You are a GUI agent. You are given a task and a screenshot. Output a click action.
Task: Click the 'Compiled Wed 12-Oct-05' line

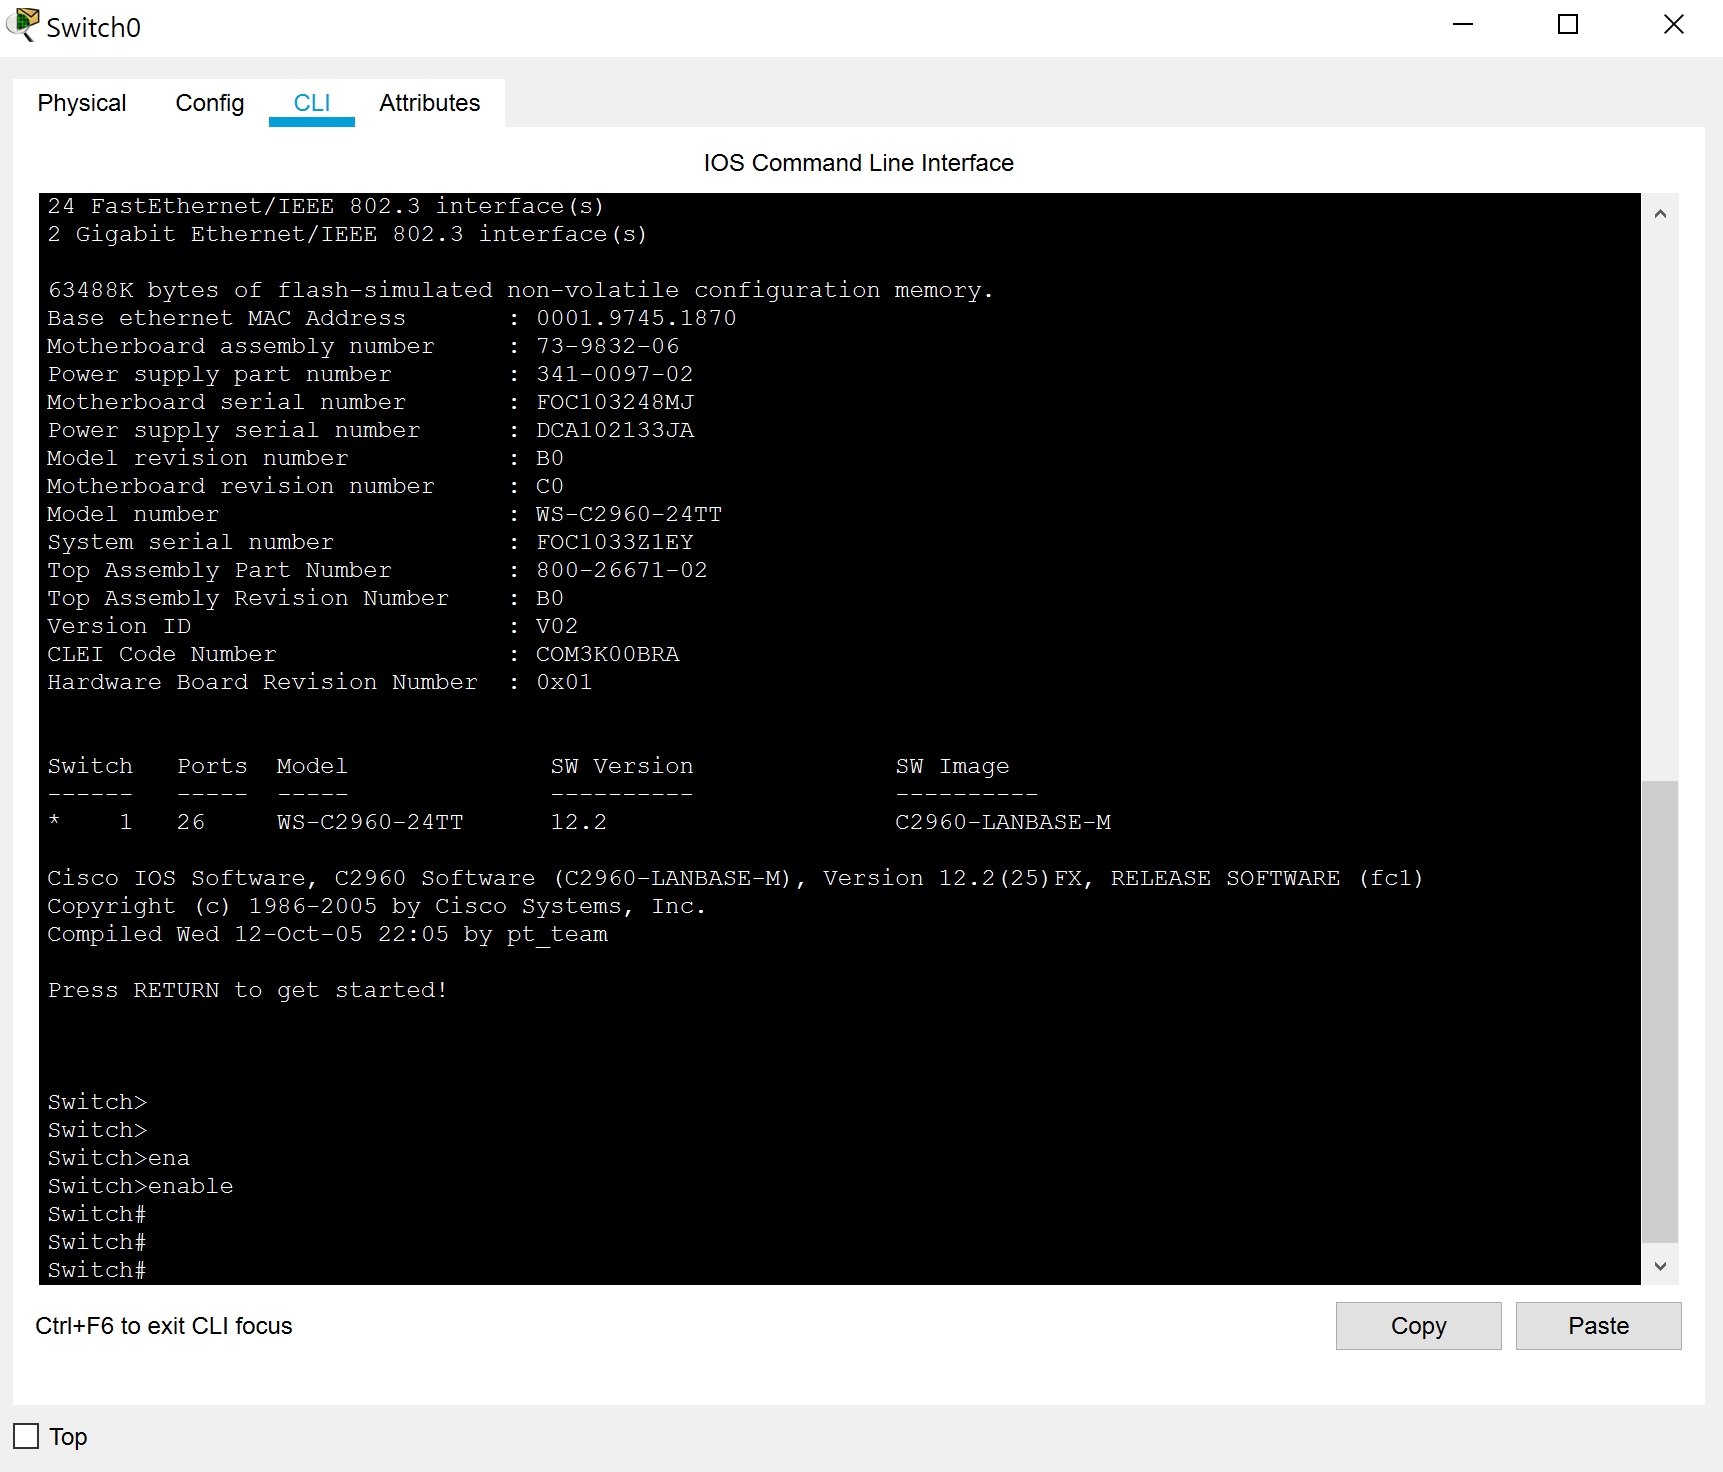pyautogui.click(x=328, y=934)
